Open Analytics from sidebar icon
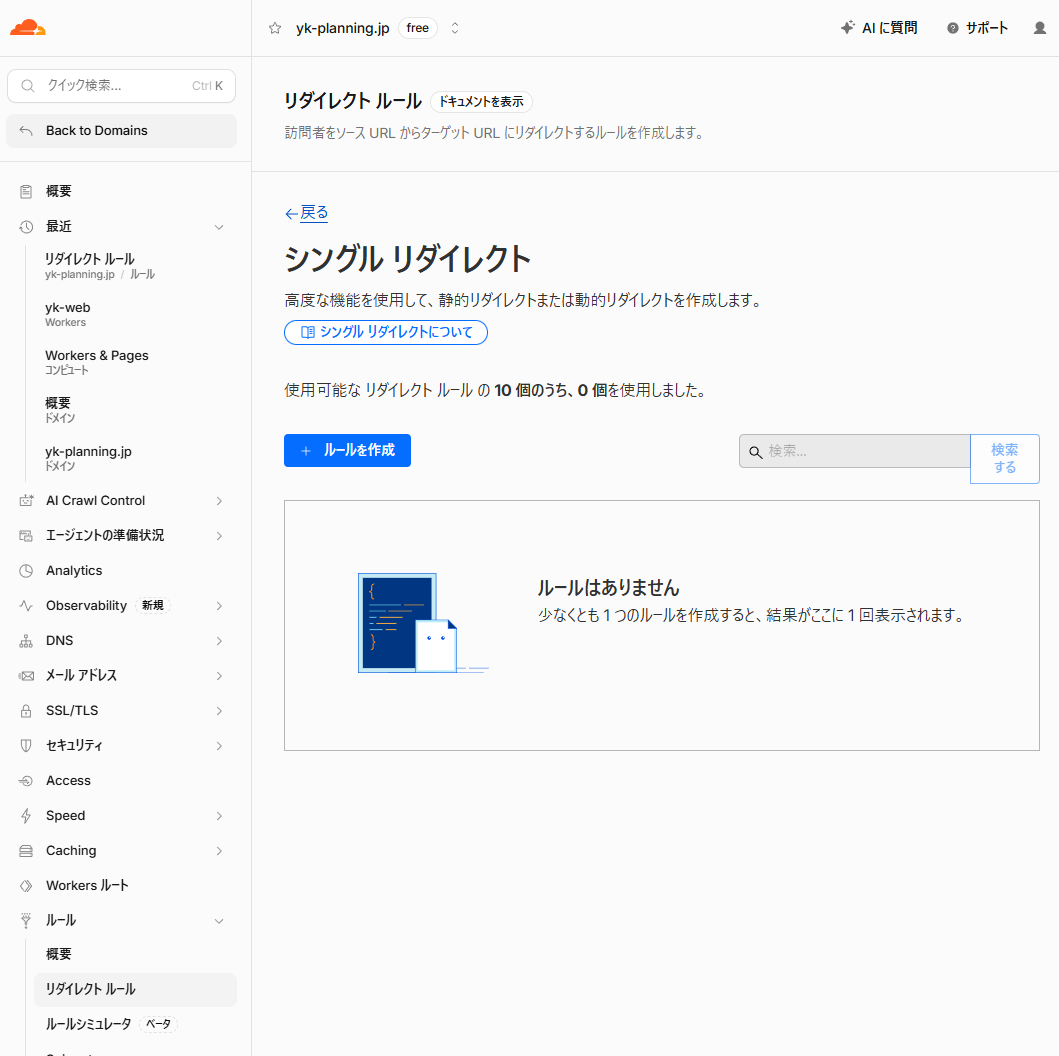The width and height of the screenshot is (1059, 1056). (26, 571)
